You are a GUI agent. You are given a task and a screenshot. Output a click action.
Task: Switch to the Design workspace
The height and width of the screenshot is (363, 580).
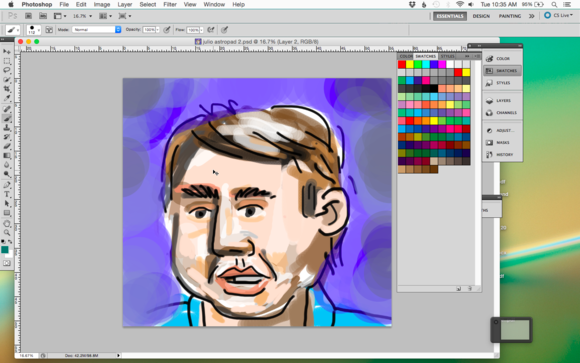[481, 16]
